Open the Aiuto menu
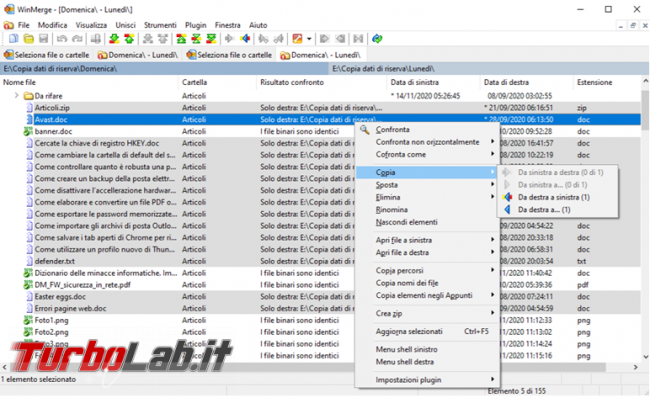The height and width of the screenshot is (398, 650). coord(258,25)
